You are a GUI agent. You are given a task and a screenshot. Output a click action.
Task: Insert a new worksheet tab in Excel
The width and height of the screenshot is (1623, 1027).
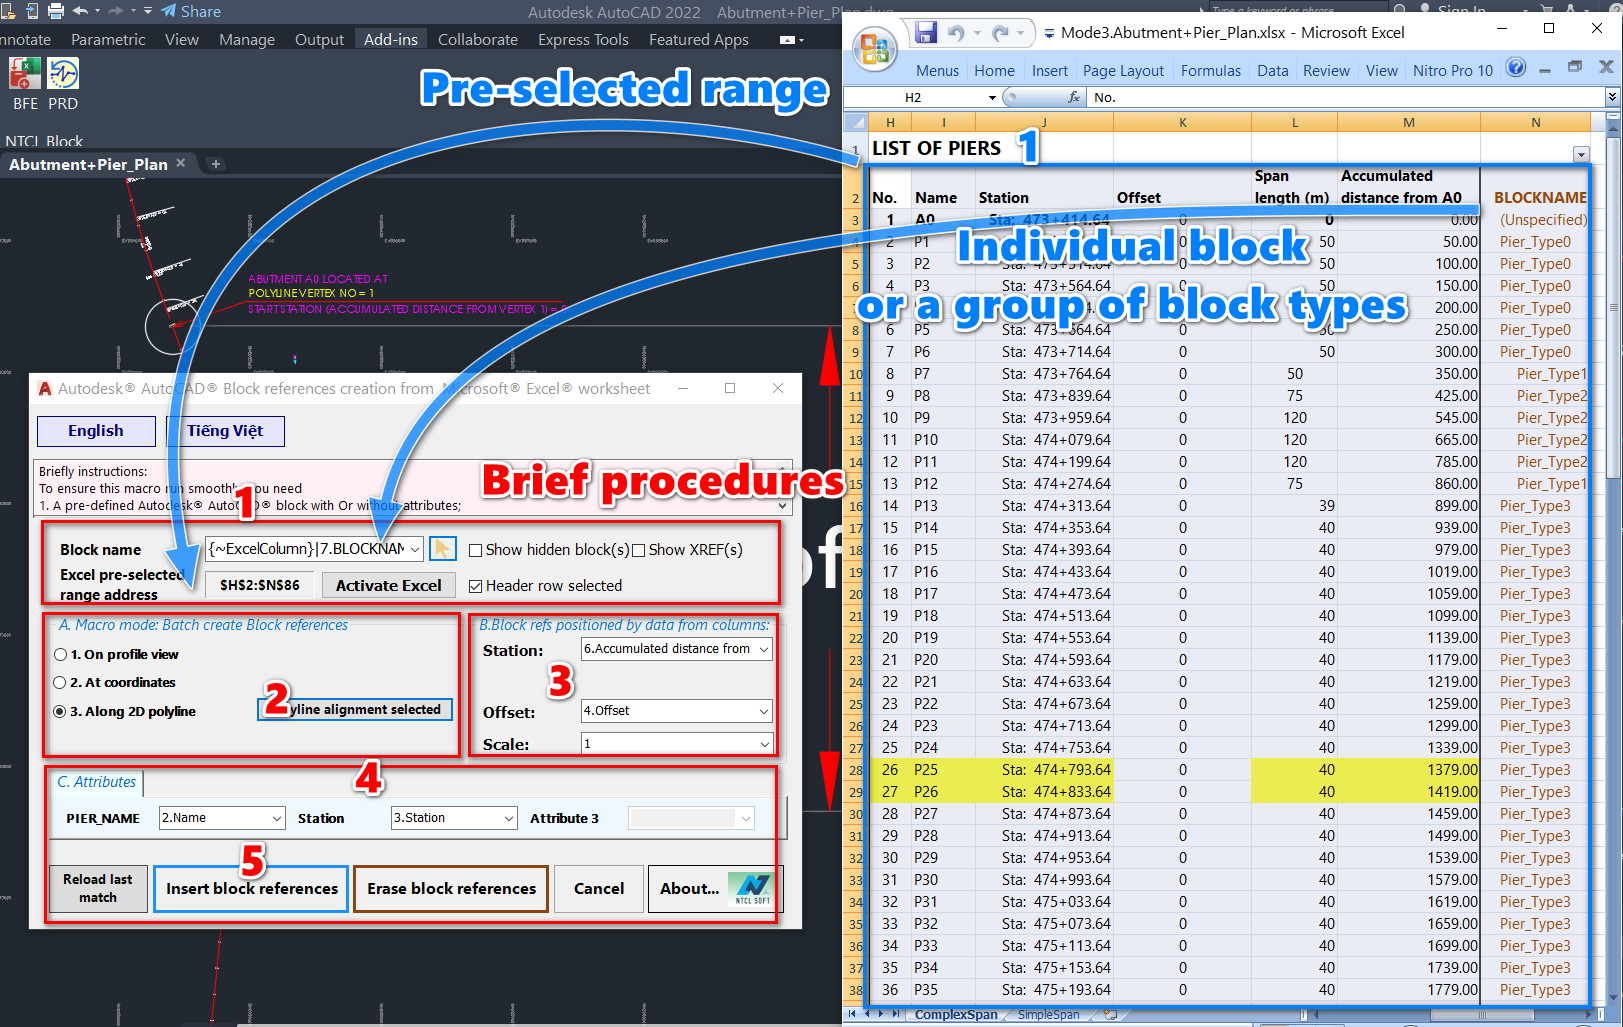(x=1110, y=1014)
